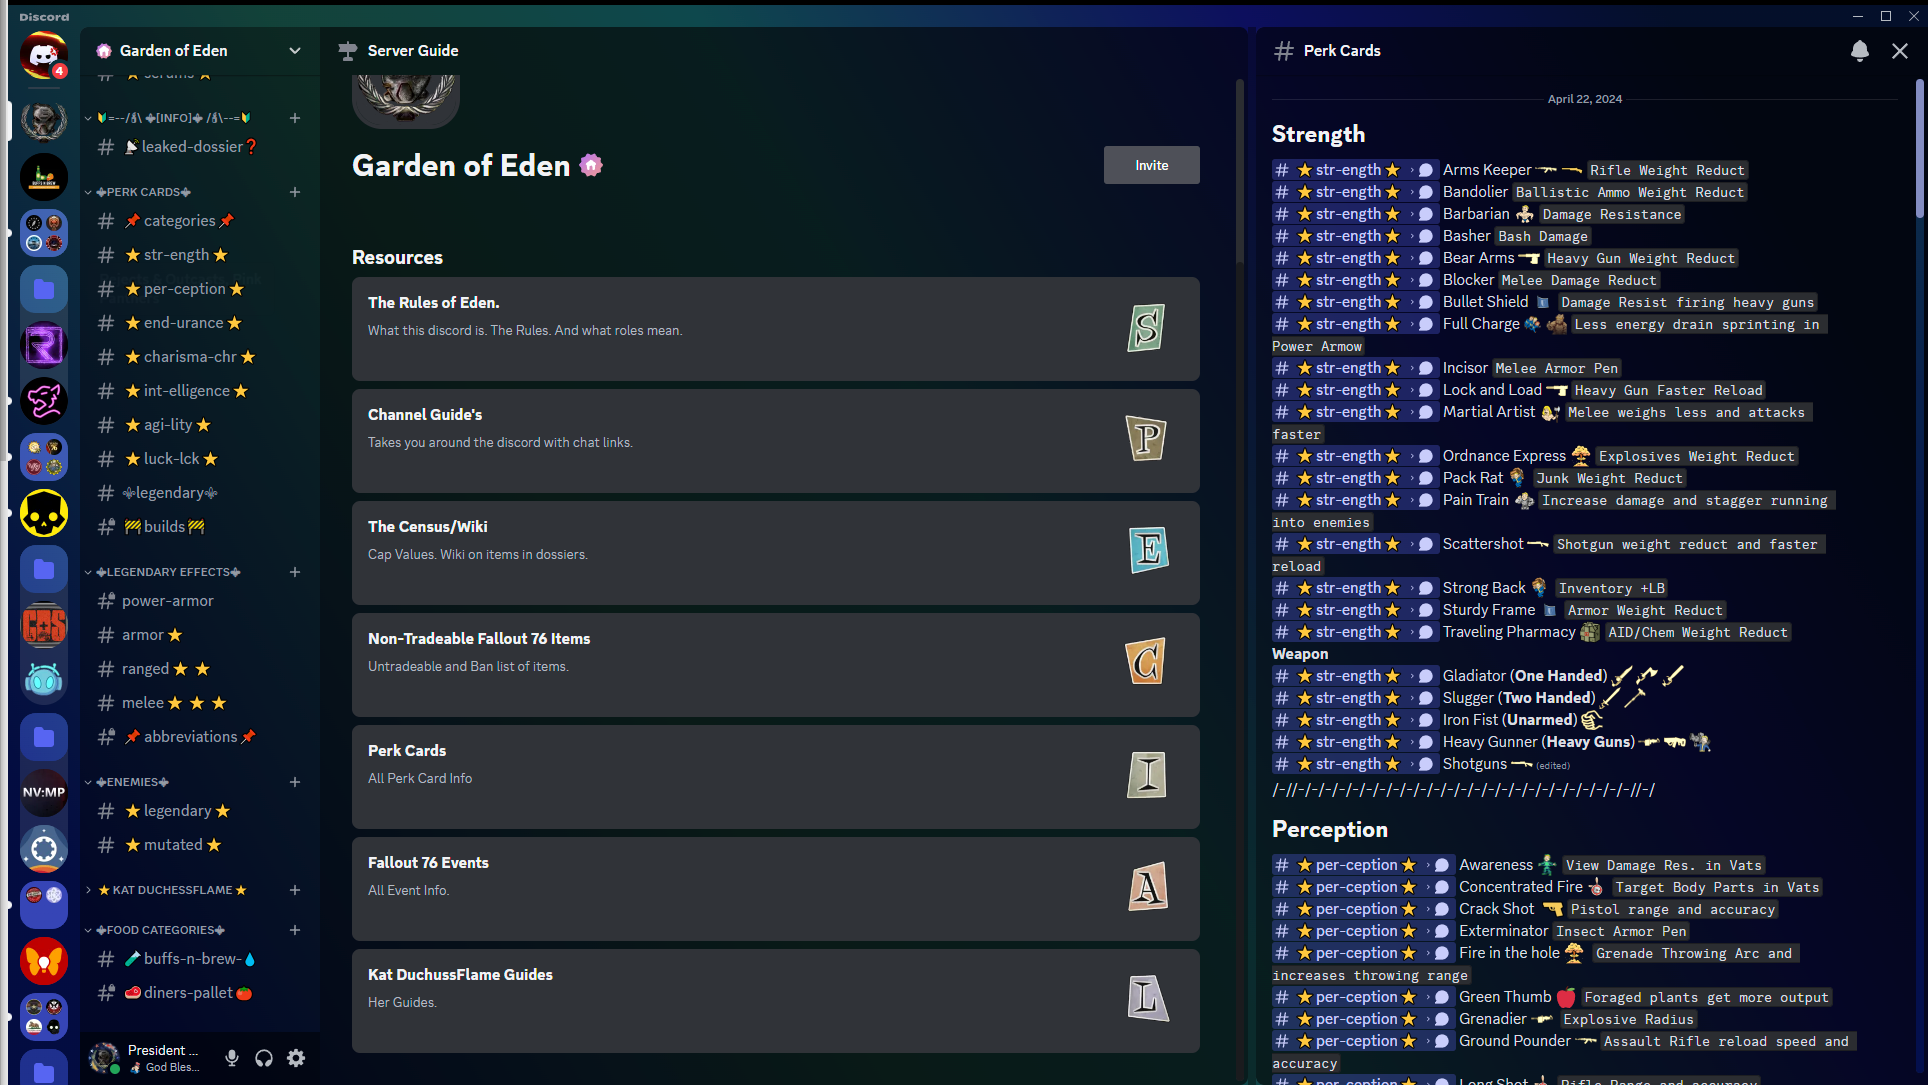
Task: Mute the microphone in user panel
Action: click(x=232, y=1058)
